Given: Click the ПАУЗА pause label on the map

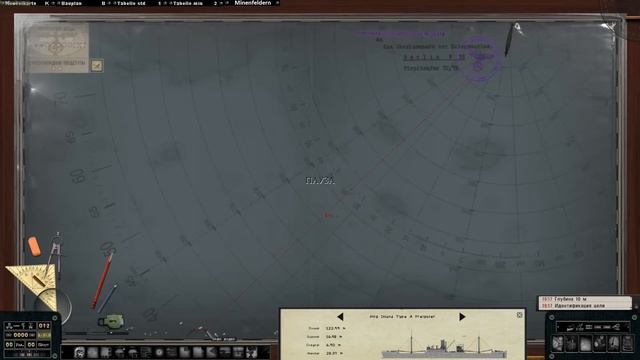Looking at the screenshot, I should (320, 180).
